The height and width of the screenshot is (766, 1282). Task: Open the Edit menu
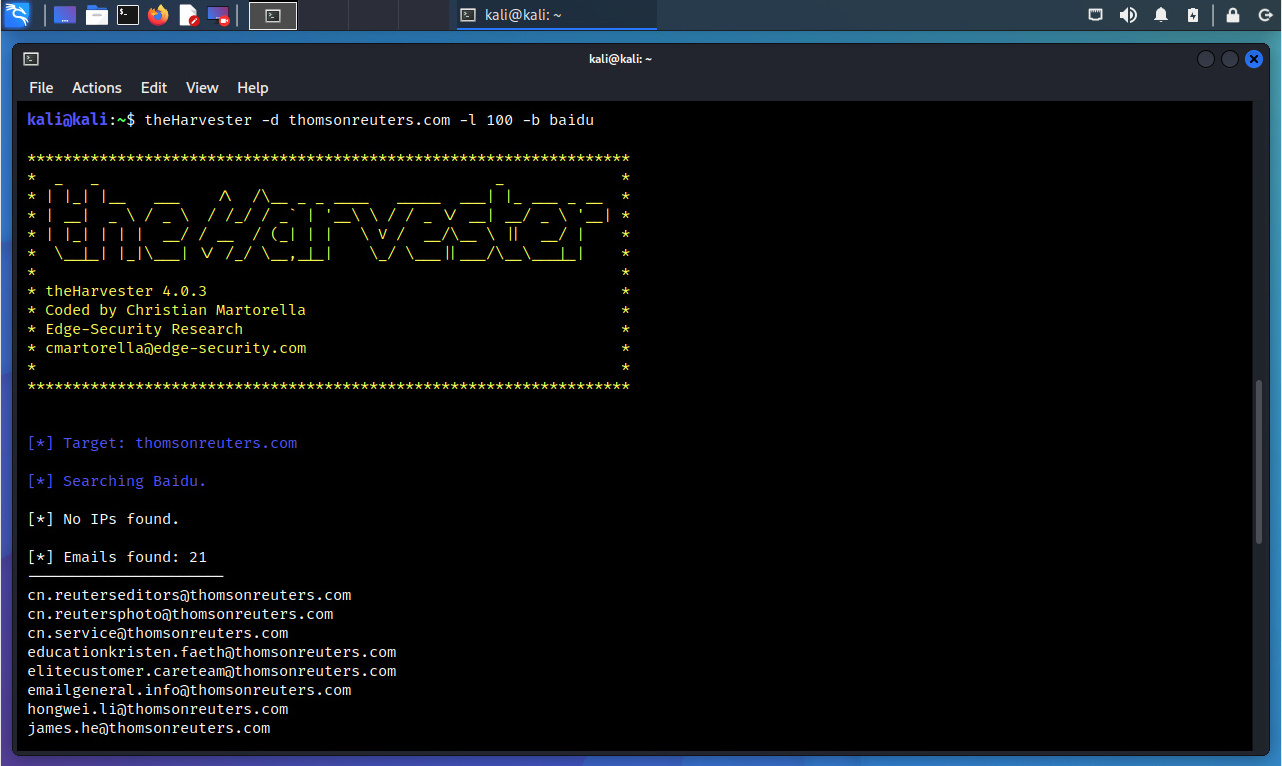[x=154, y=88]
